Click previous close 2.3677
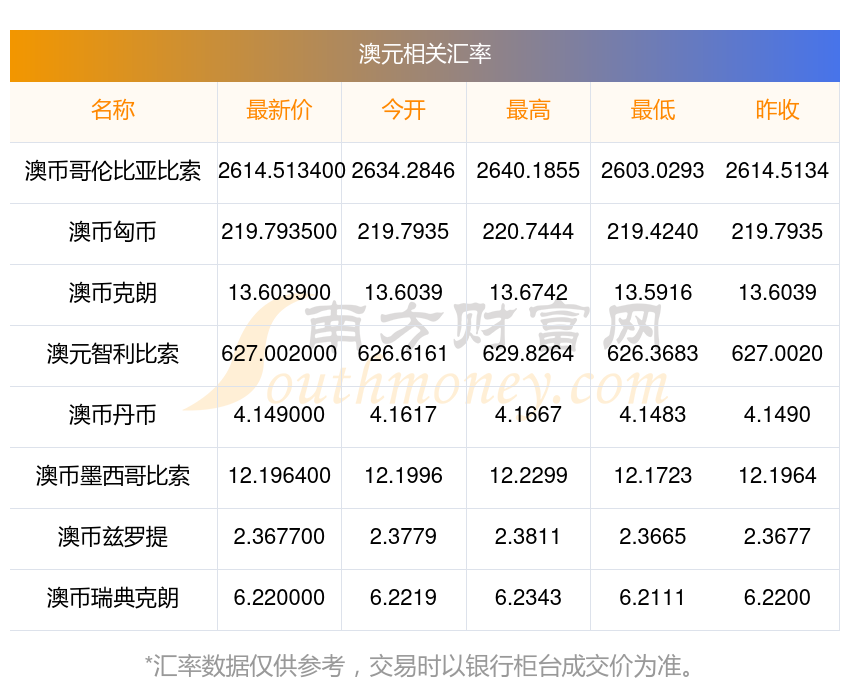 (777, 537)
